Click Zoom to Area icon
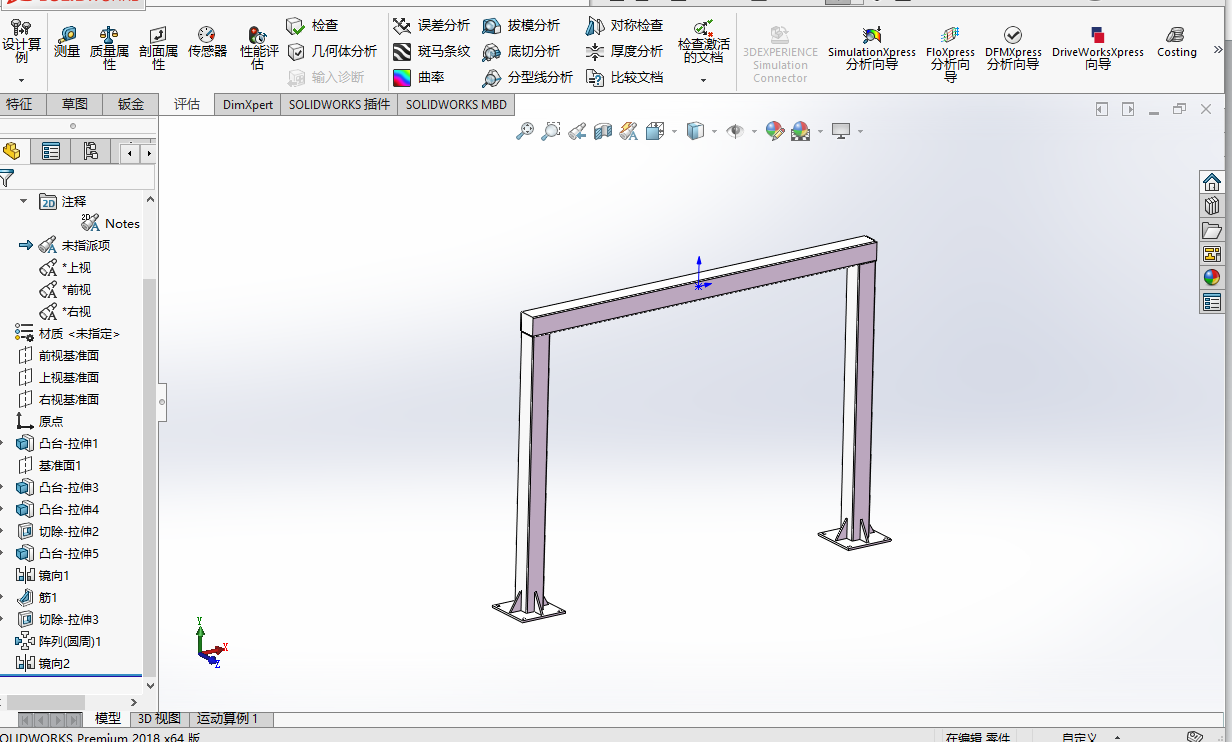The width and height of the screenshot is (1232, 742). [550, 131]
